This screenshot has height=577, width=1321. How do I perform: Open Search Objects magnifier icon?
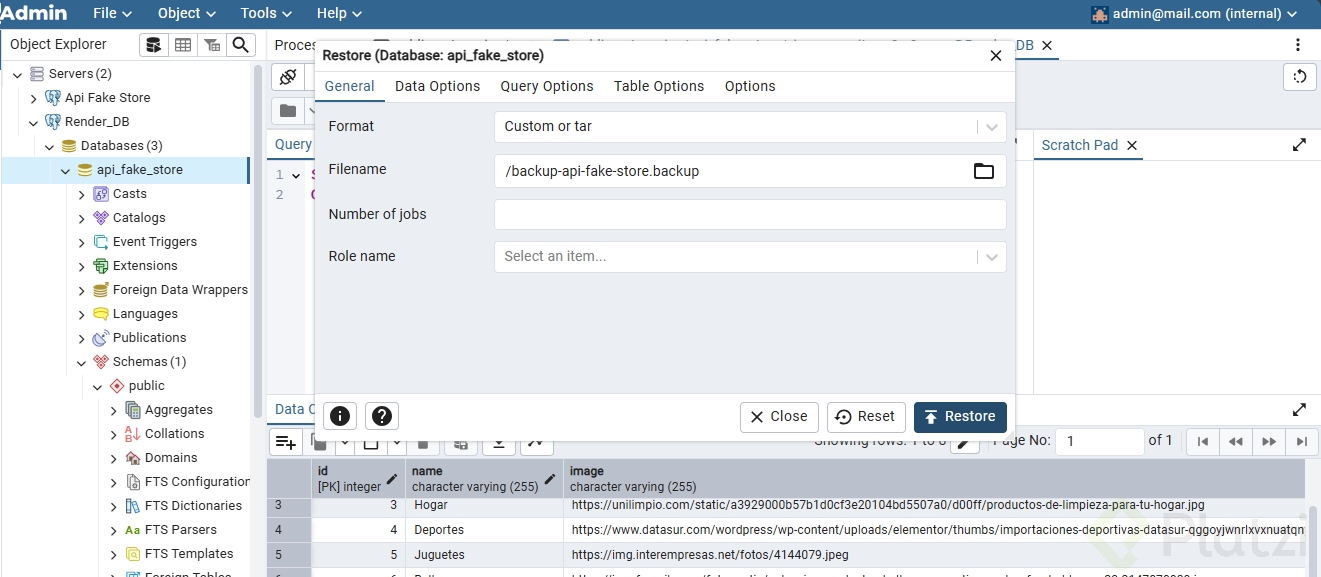240,45
